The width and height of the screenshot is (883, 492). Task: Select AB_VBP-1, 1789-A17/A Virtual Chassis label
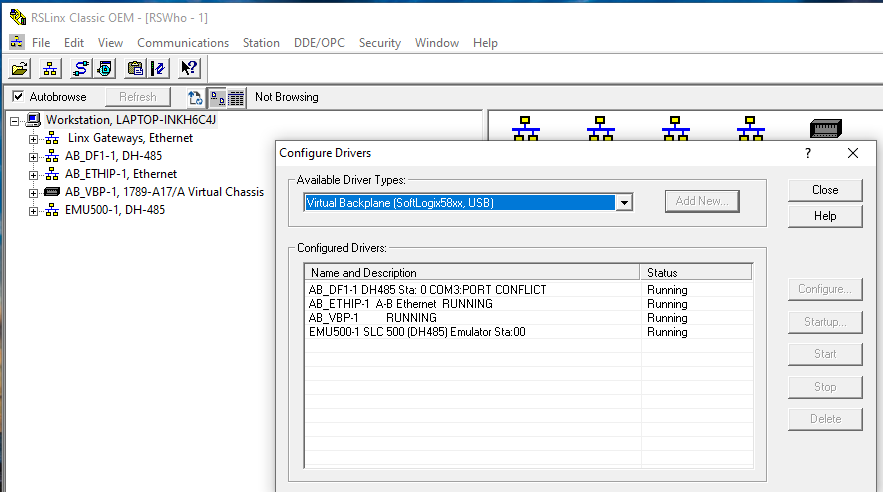164,192
